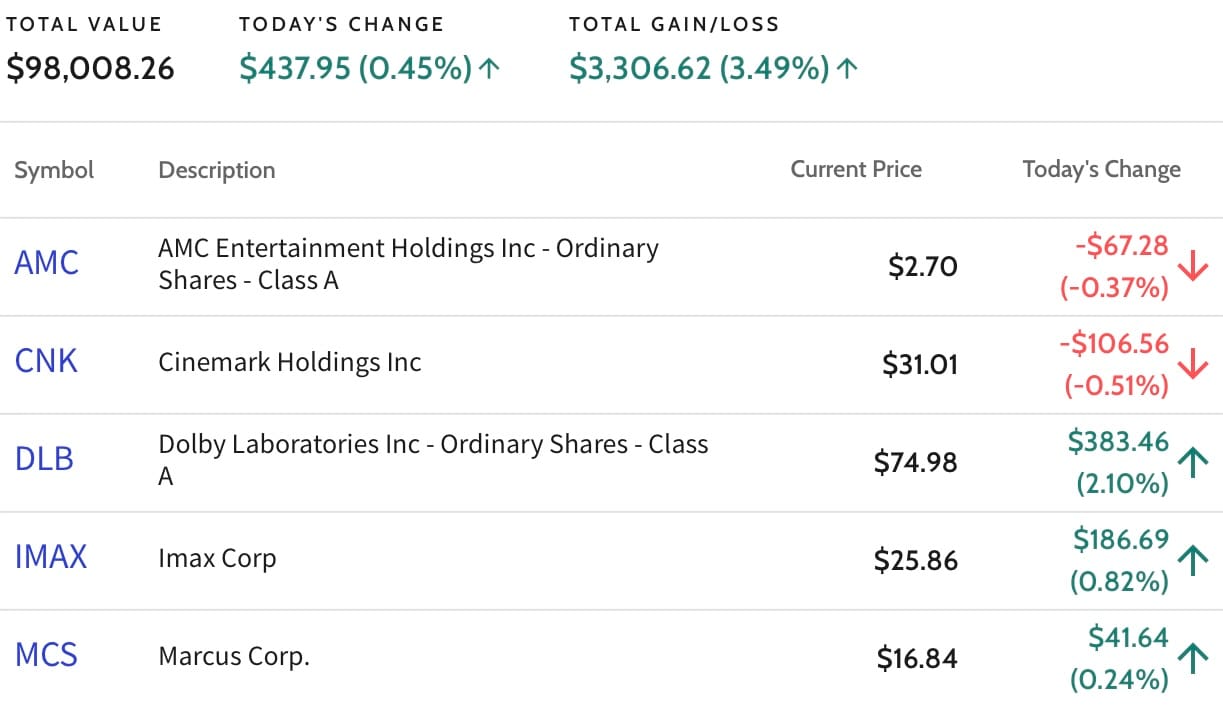Click the Total Gain/Loss amount $3,306.62
The width and height of the screenshot is (1223, 718).
pyautogui.click(x=640, y=68)
